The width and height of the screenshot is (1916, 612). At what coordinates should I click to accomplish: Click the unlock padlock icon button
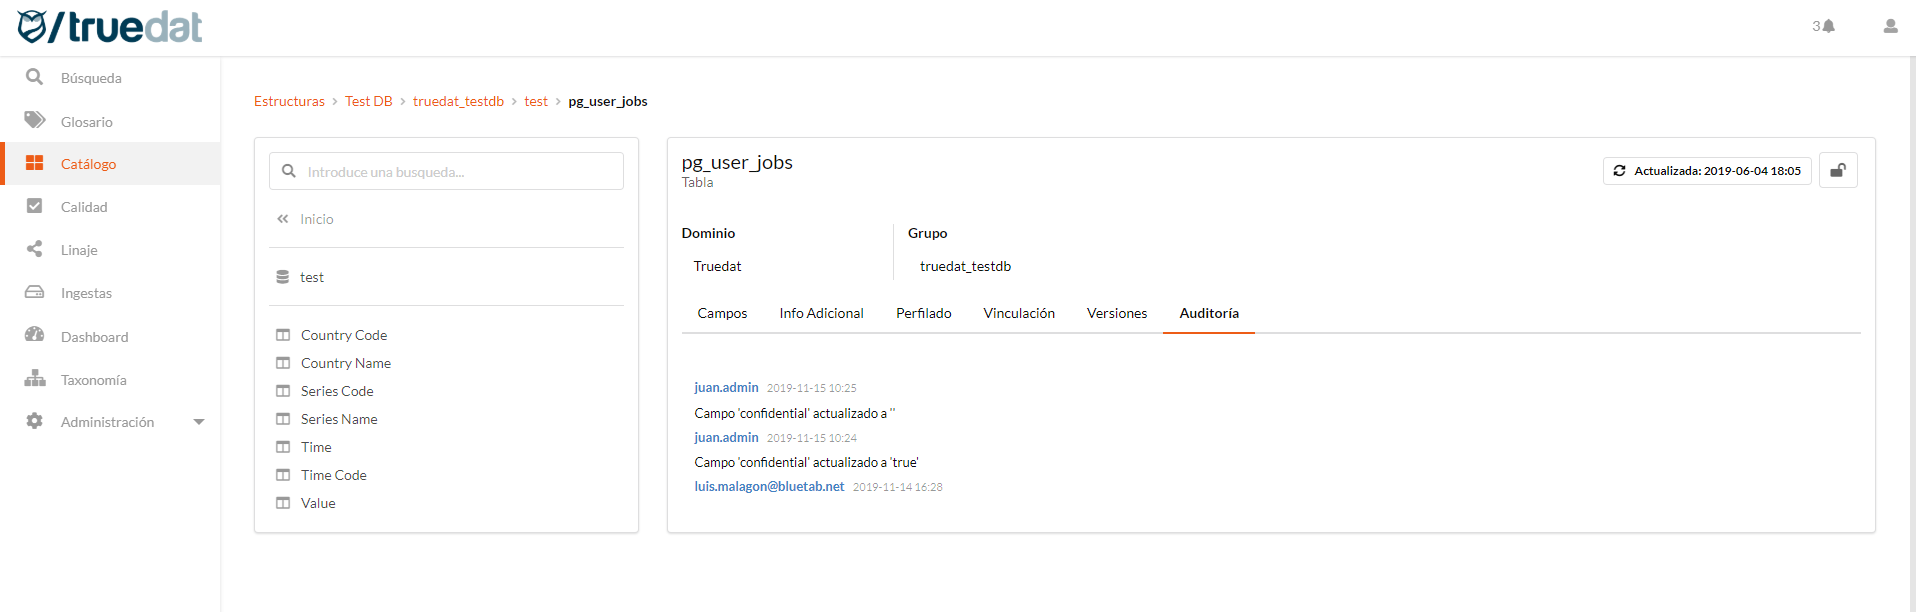(1837, 171)
